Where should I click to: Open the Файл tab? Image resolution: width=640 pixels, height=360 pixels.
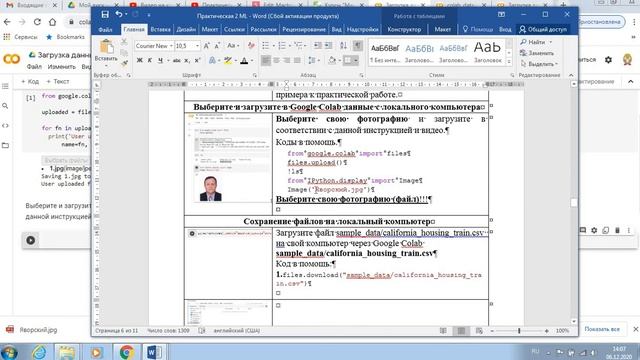coord(105,29)
